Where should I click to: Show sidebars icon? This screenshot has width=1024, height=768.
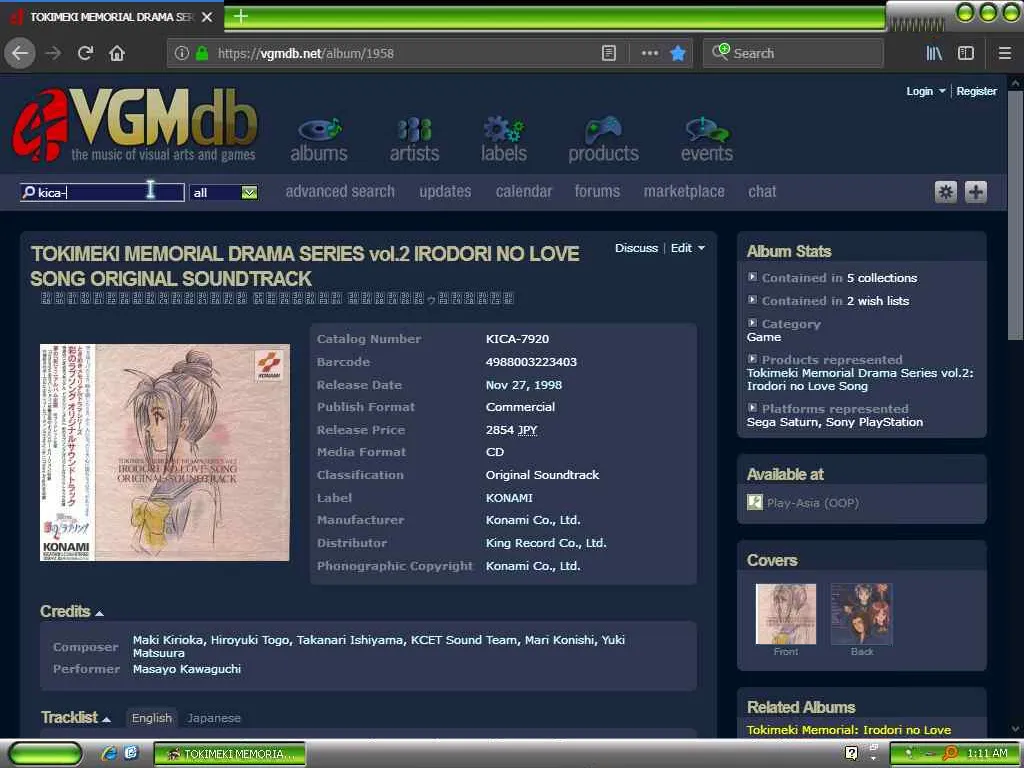click(966, 54)
